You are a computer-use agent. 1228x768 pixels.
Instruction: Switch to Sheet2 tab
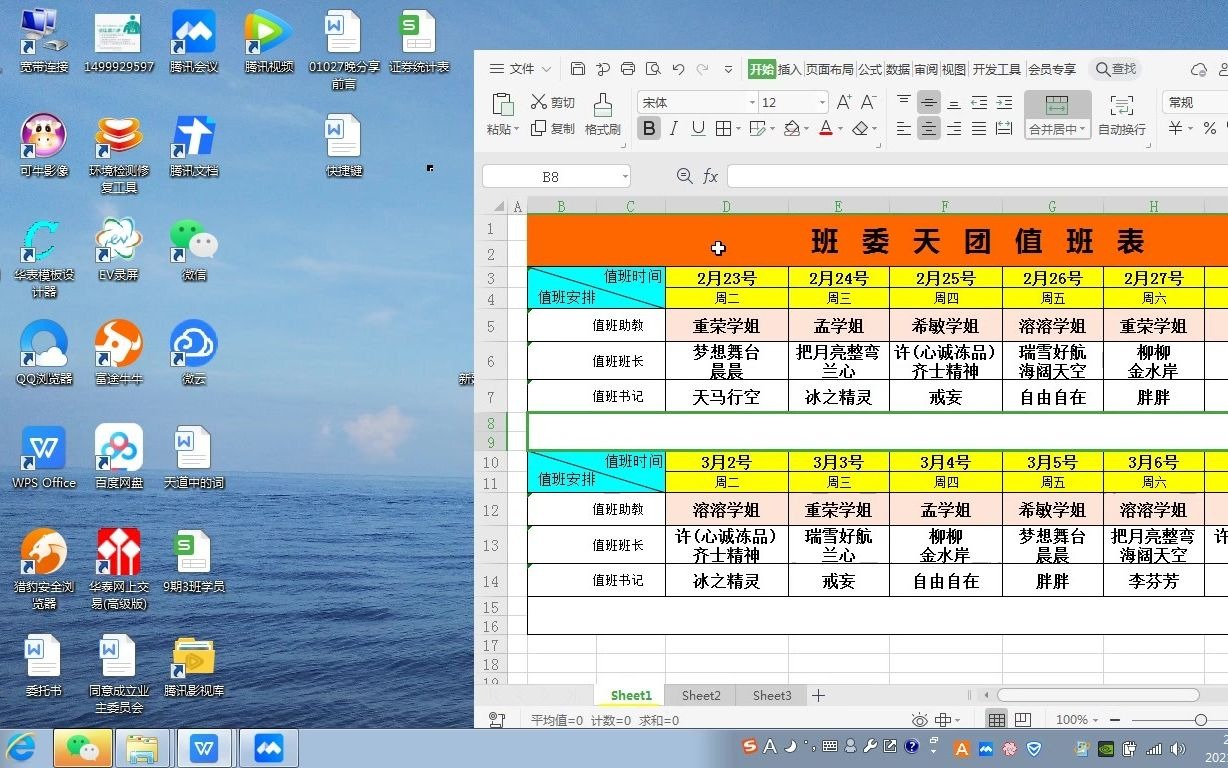tap(700, 695)
